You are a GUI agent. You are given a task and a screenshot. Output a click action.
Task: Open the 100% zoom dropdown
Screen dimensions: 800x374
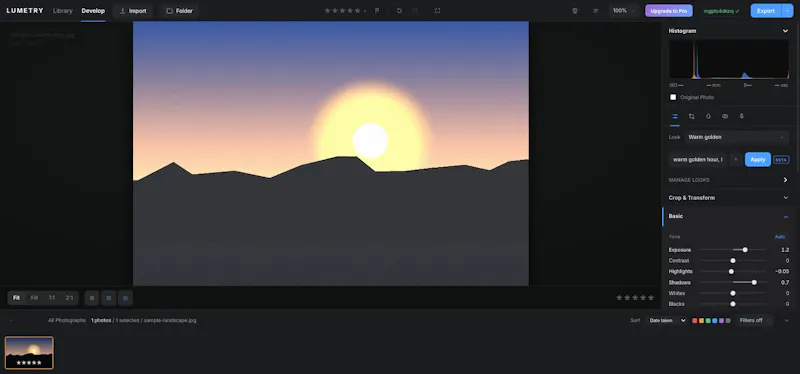623,11
